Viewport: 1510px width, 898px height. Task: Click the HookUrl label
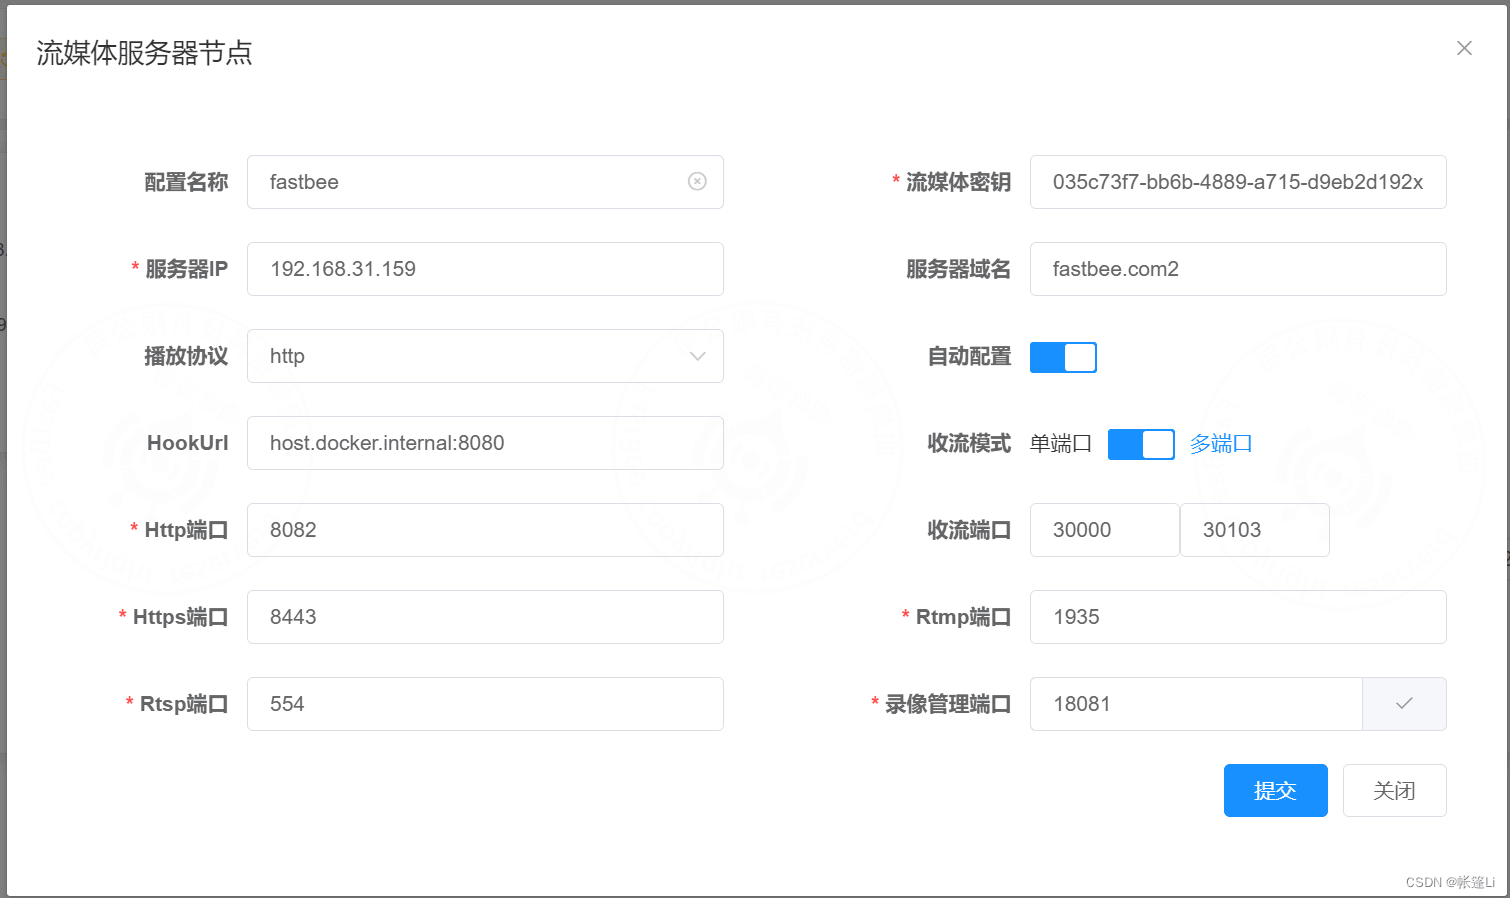[x=188, y=443]
